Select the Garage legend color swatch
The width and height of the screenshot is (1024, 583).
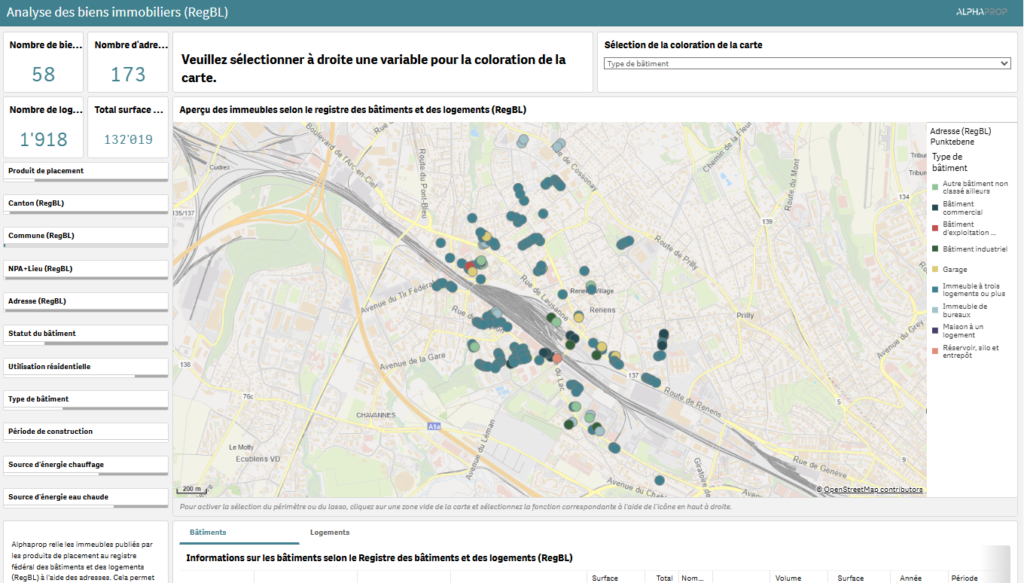935,270
